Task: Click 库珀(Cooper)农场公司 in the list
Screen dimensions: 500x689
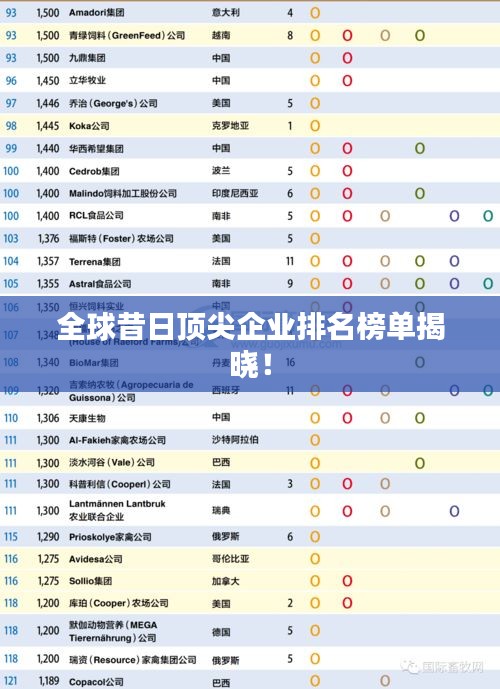Action: (119, 603)
